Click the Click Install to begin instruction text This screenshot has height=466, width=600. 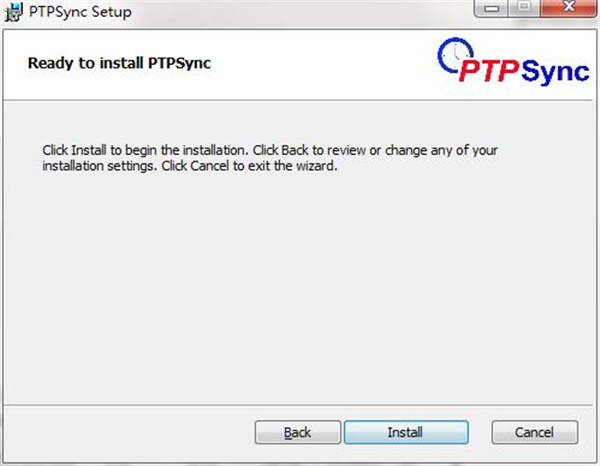(x=270, y=150)
